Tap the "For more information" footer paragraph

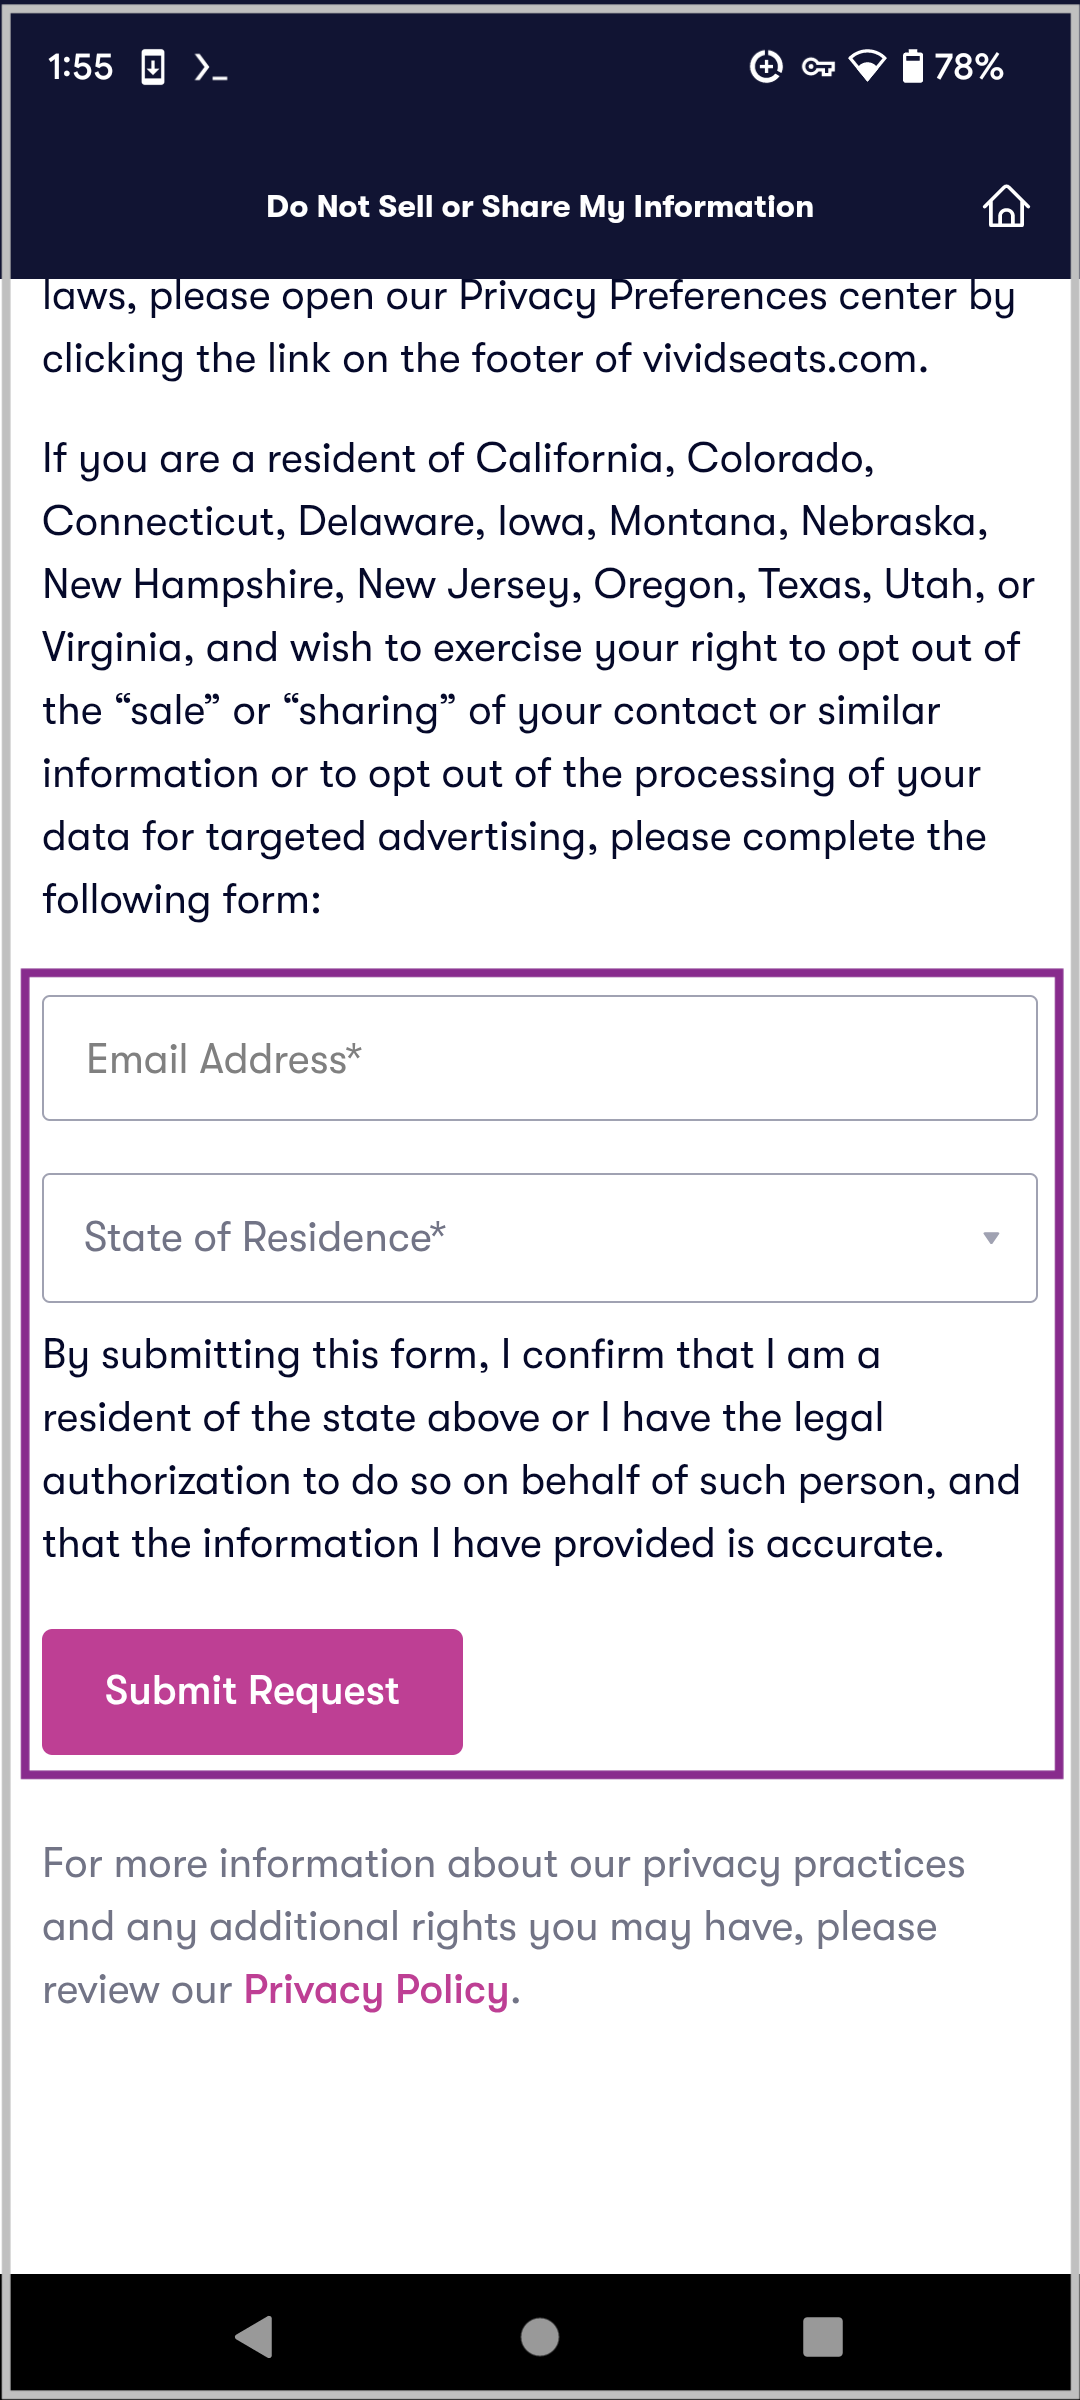pyautogui.click(x=503, y=1926)
